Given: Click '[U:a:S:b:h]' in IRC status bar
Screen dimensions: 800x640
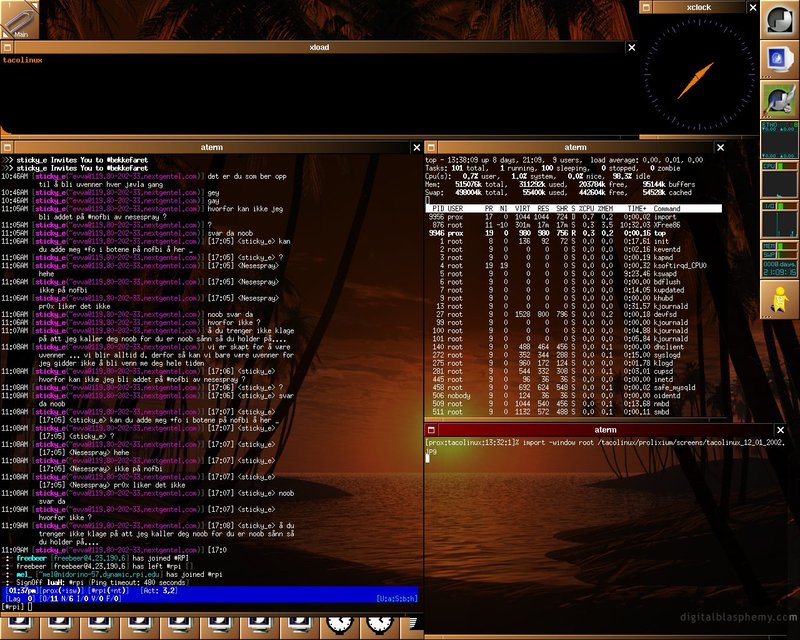Looking at the screenshot, I should pyautogui.click(x=397, y=598).
